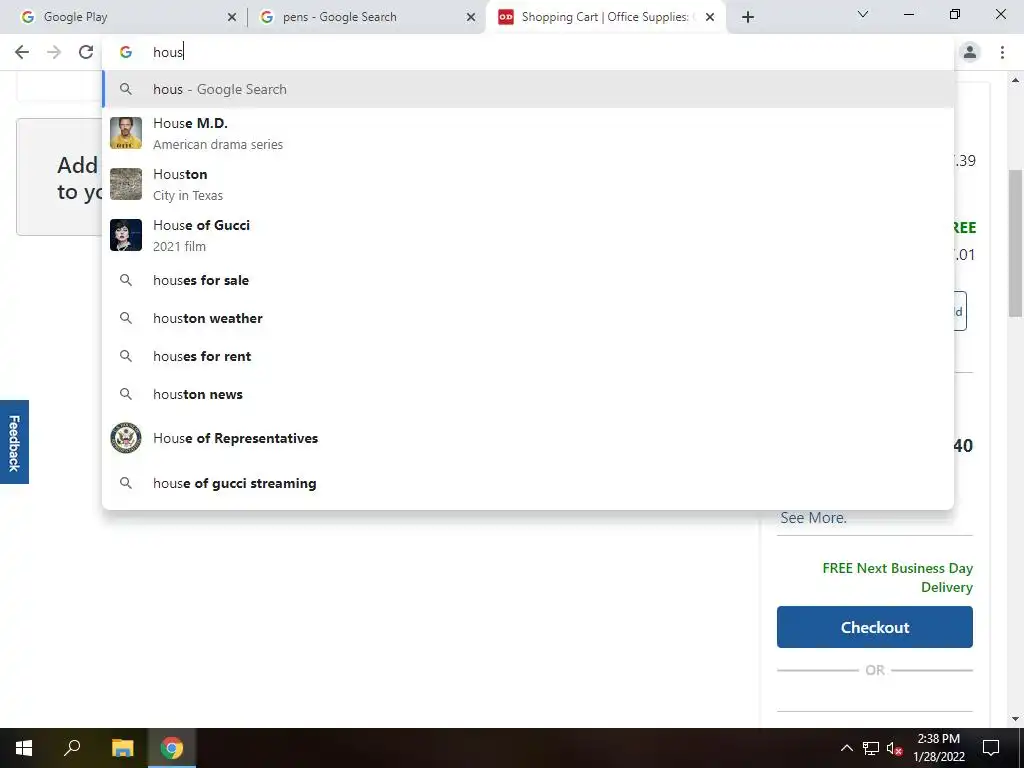
Task: Open the clock showing 2:38 PM
Action: [x=939, y=748]
